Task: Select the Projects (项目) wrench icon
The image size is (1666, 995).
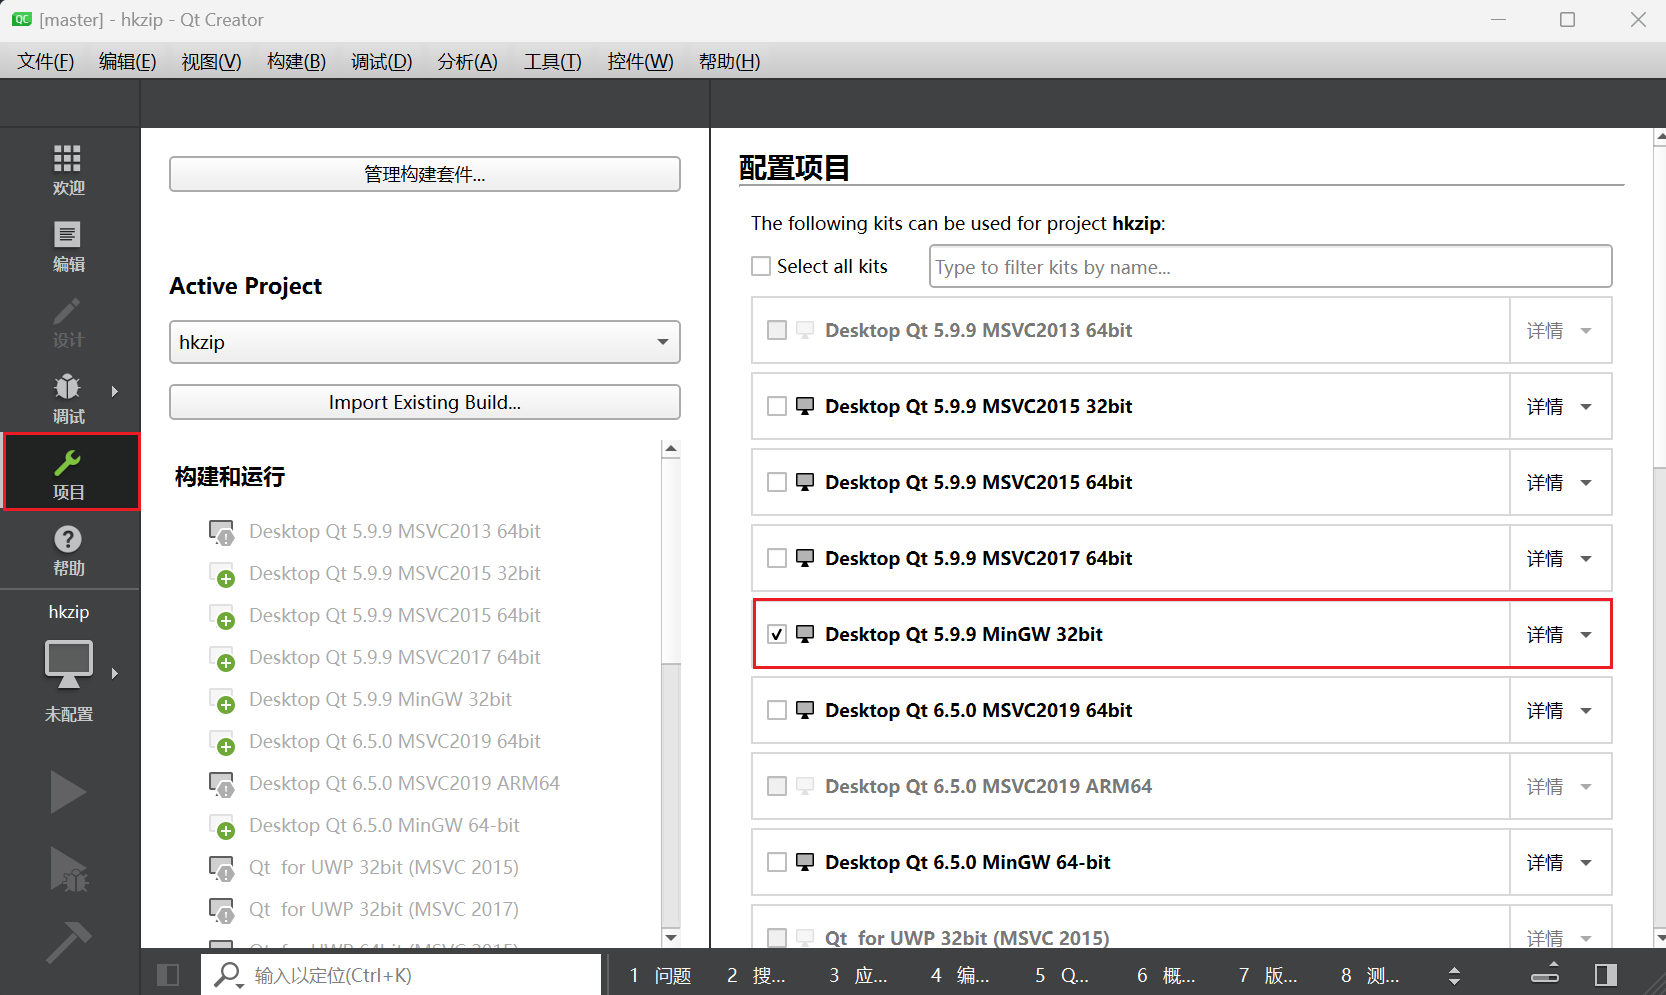Action: pyautogui.click(x=68, y=462)
